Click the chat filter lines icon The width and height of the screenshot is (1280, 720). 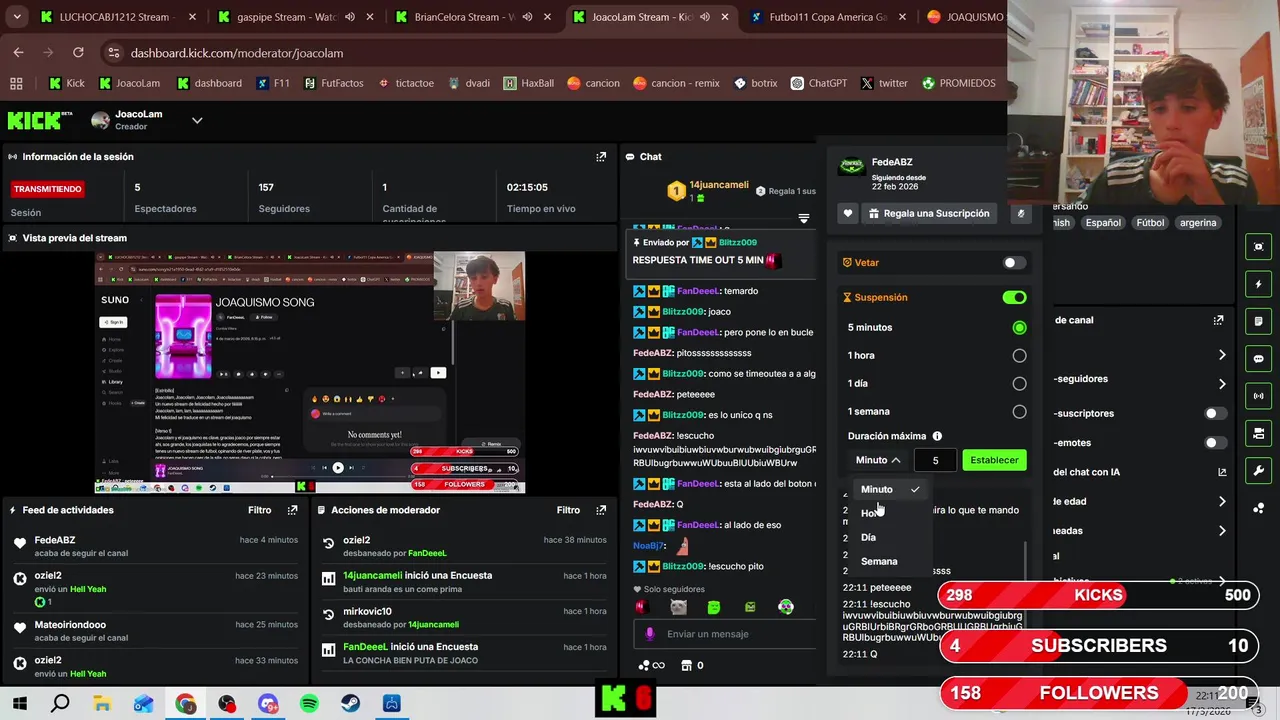click(803, 218)
